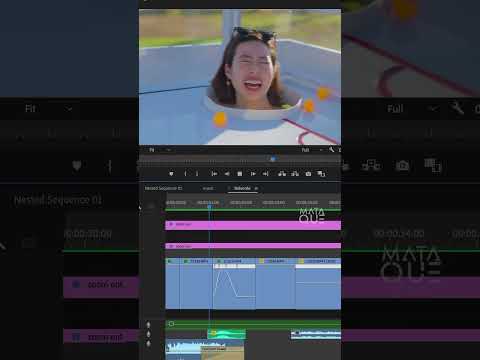Viewport: 480px width, 360px height.
Task: Select the light blue audio clip at right
Action: click(x=316, y=334)
